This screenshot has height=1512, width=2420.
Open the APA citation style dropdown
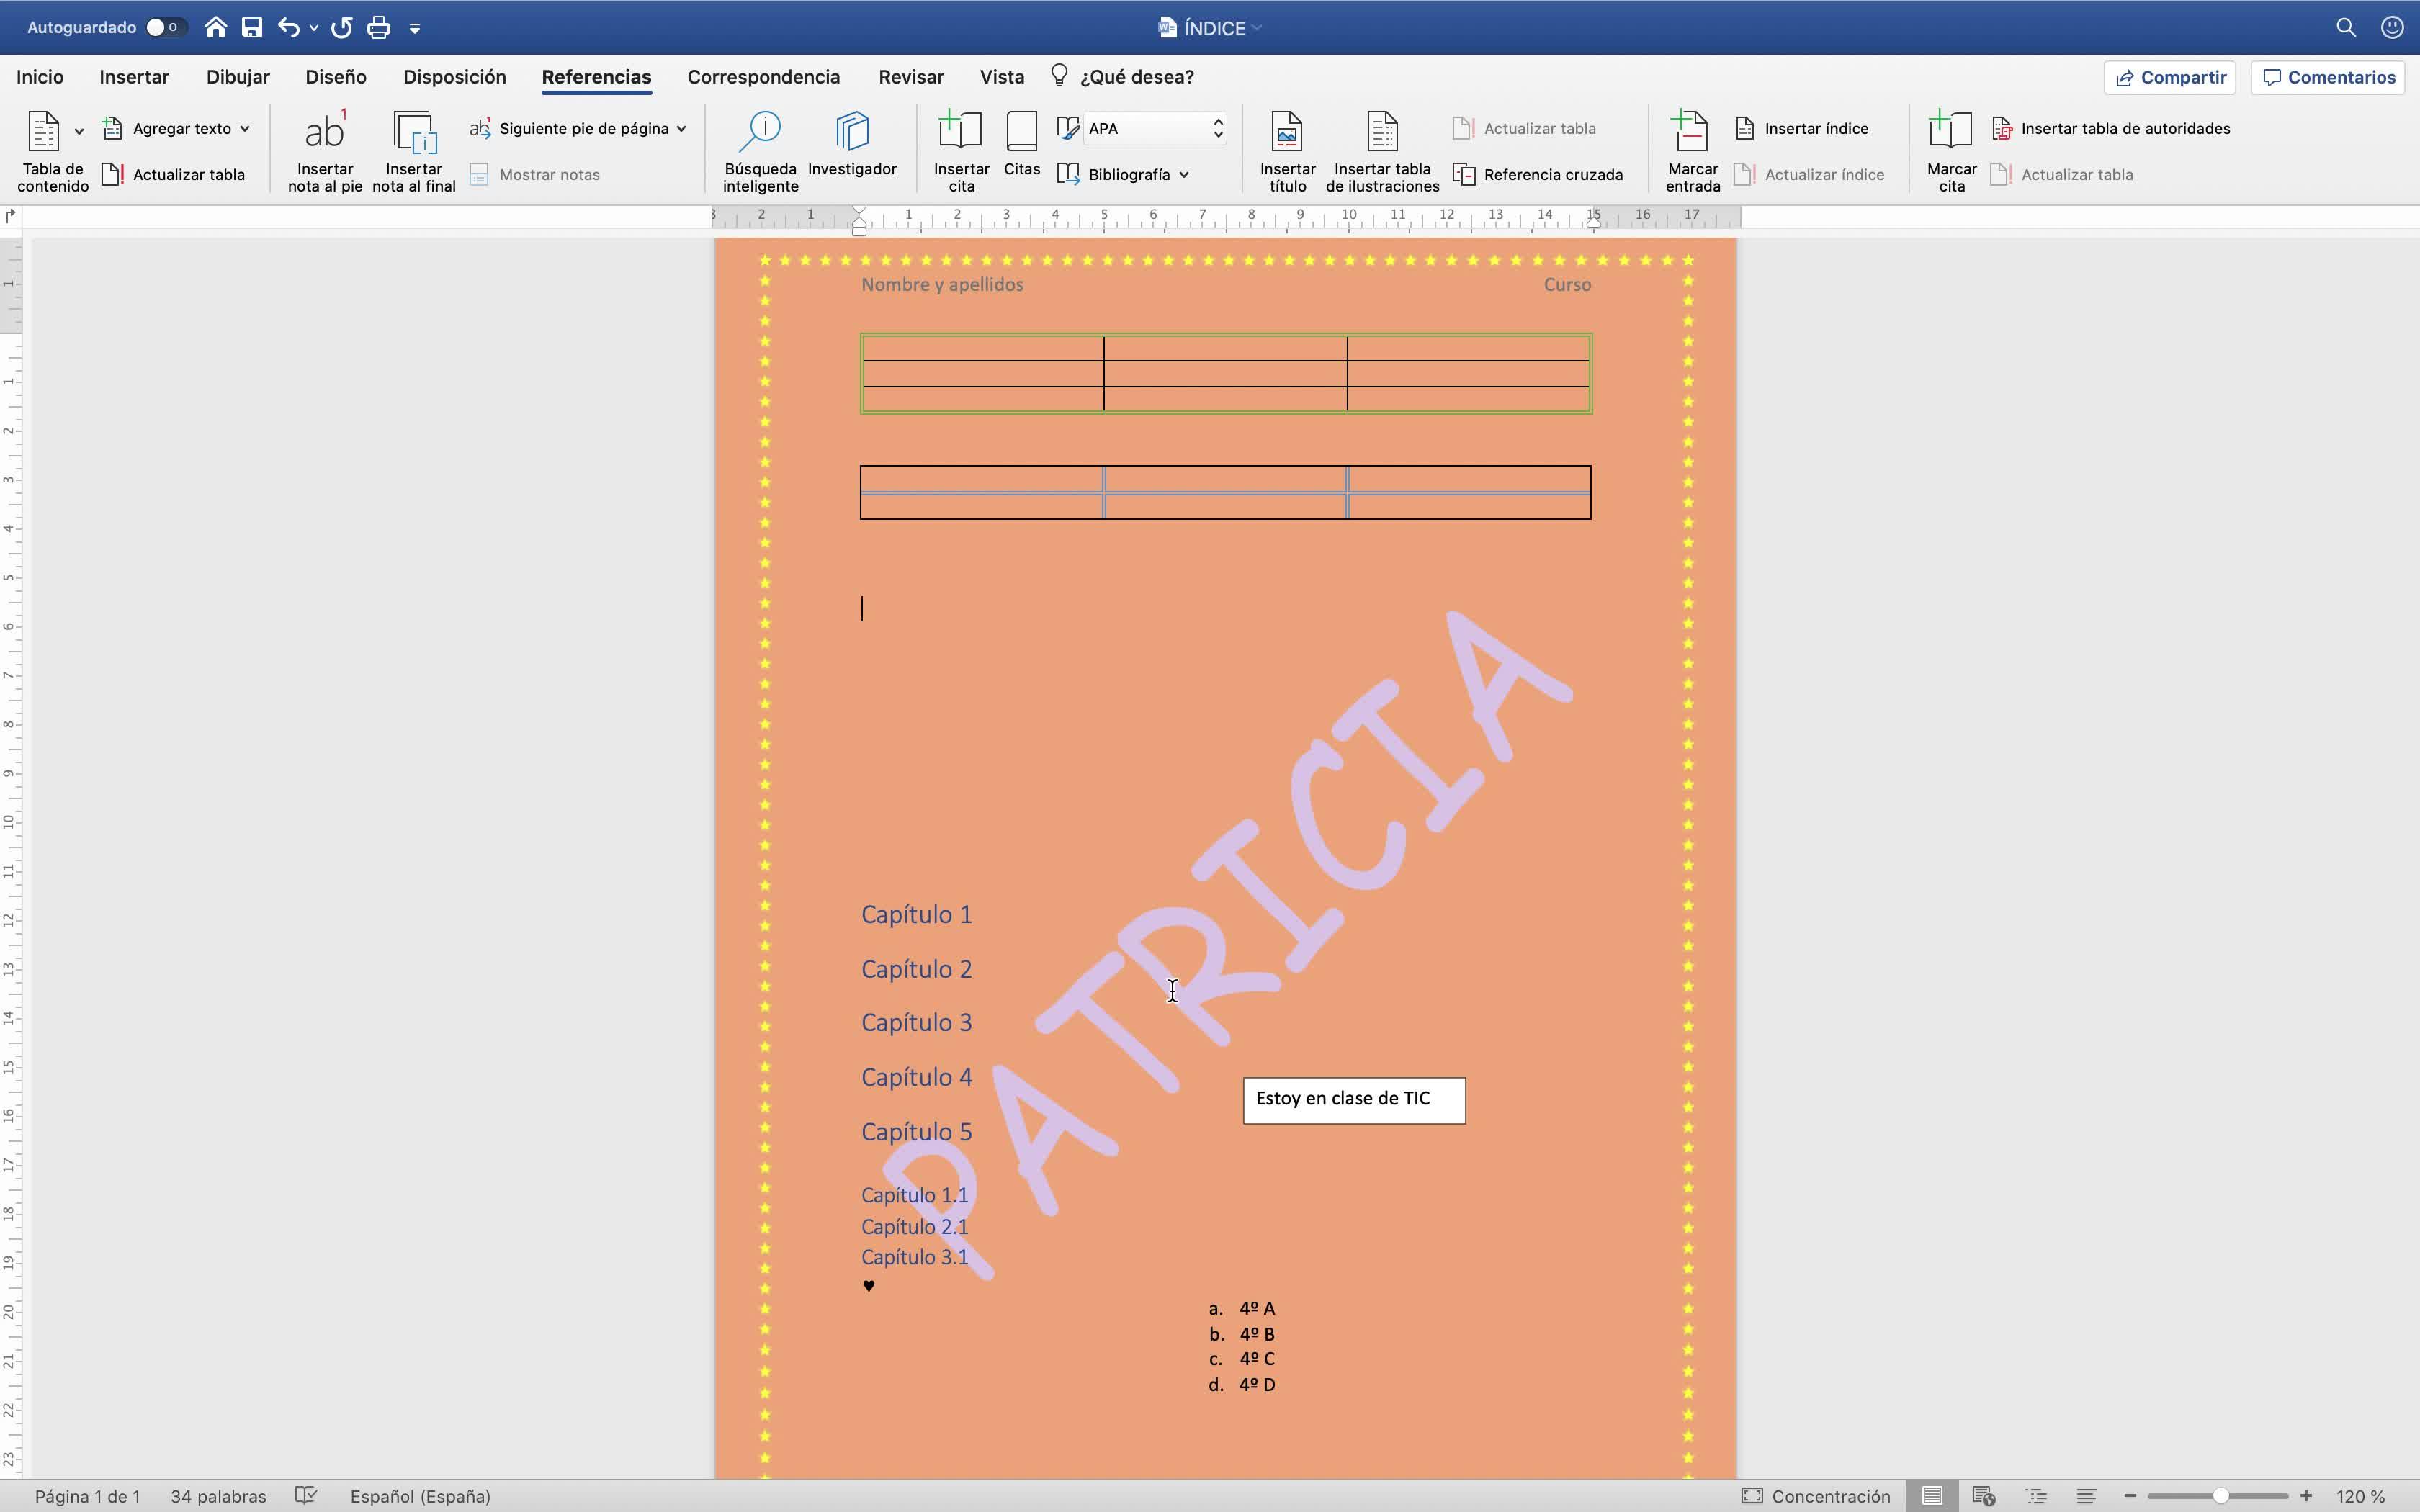click(1155, 128)
